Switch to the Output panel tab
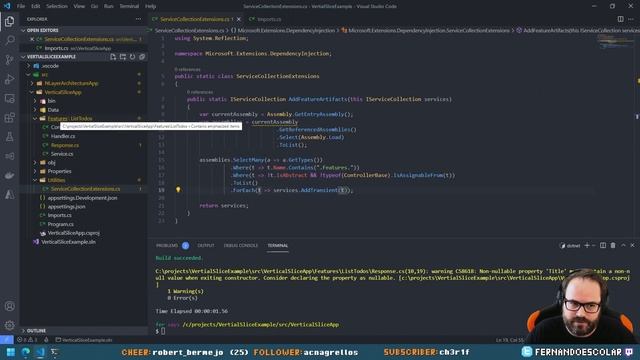Screen dimensions: 640x360 point(206,245)
